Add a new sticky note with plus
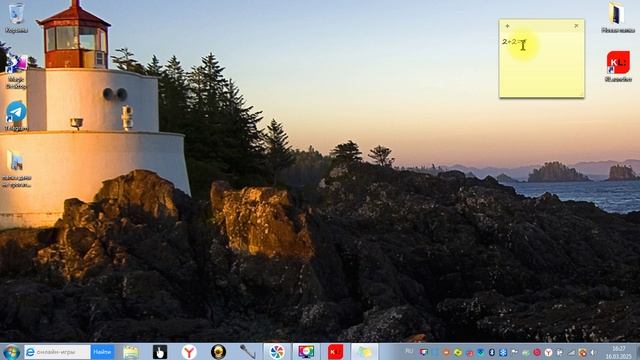Image resolution: width=640 pixels, height=360 pixels. click(507, 26)
